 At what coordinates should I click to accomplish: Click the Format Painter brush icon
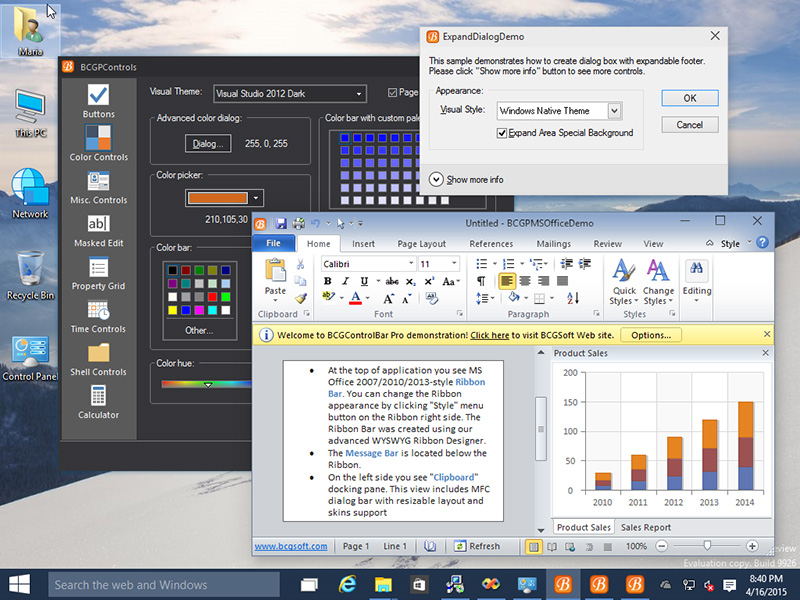pos(301,298)
